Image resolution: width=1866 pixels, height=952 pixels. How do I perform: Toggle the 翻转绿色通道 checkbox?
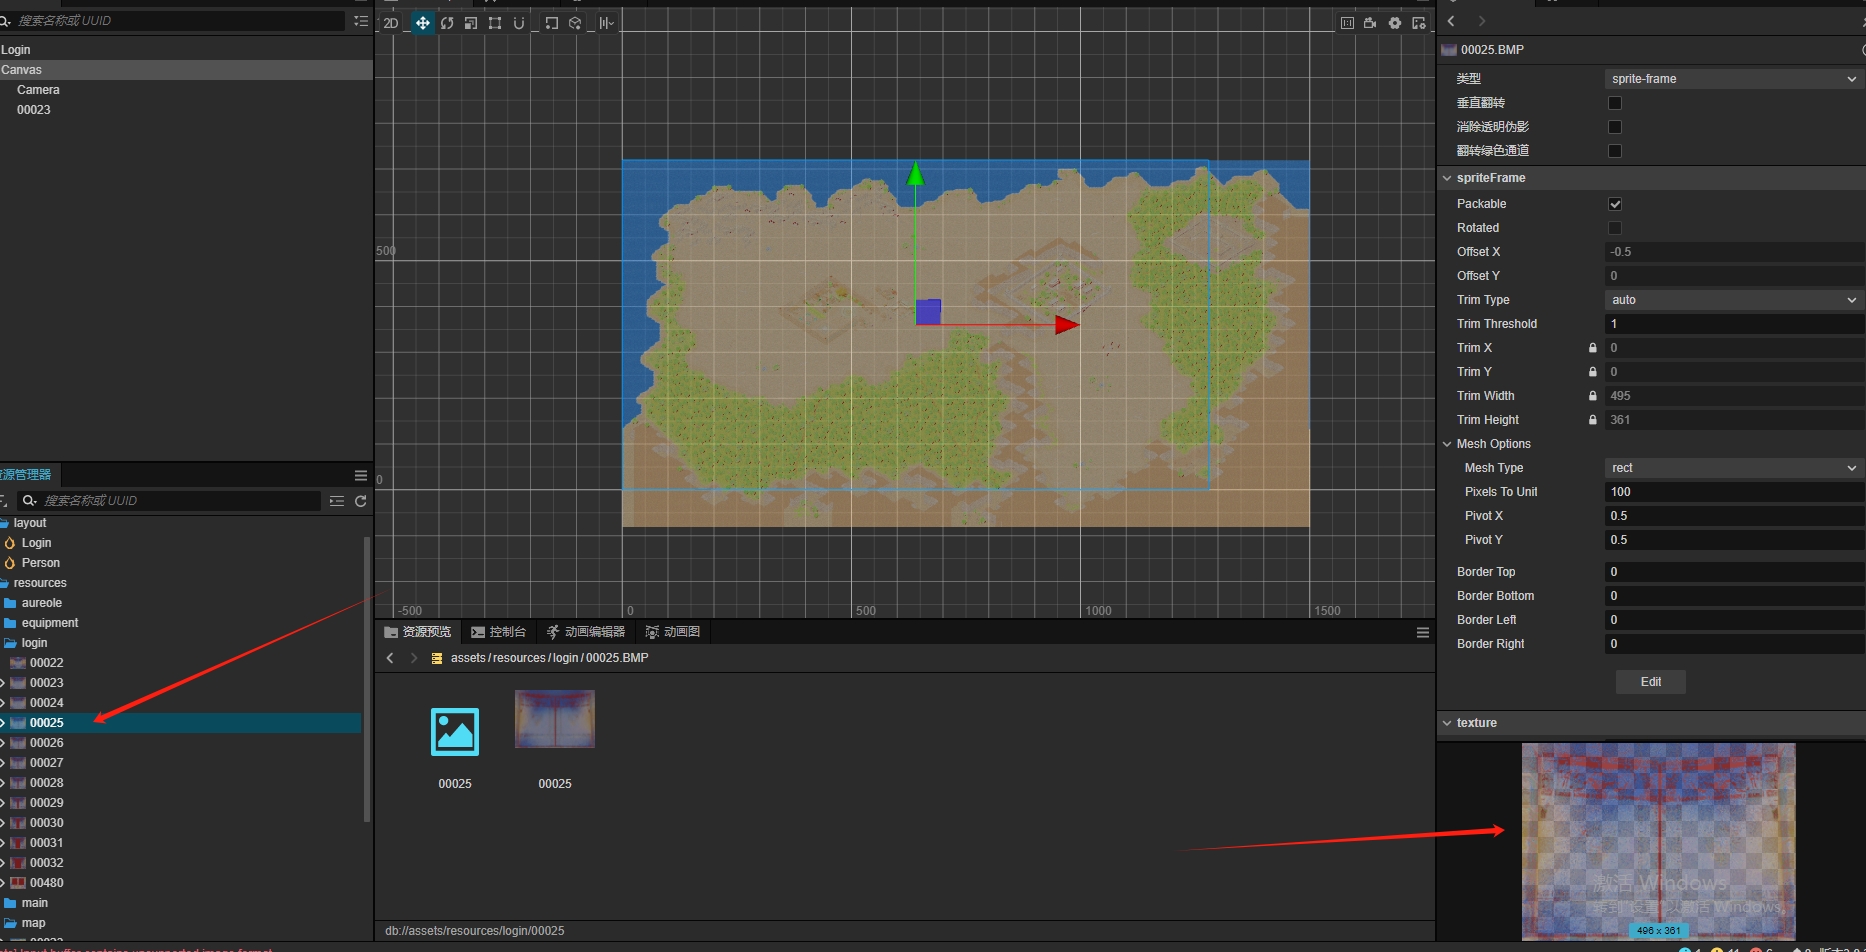1614,151
